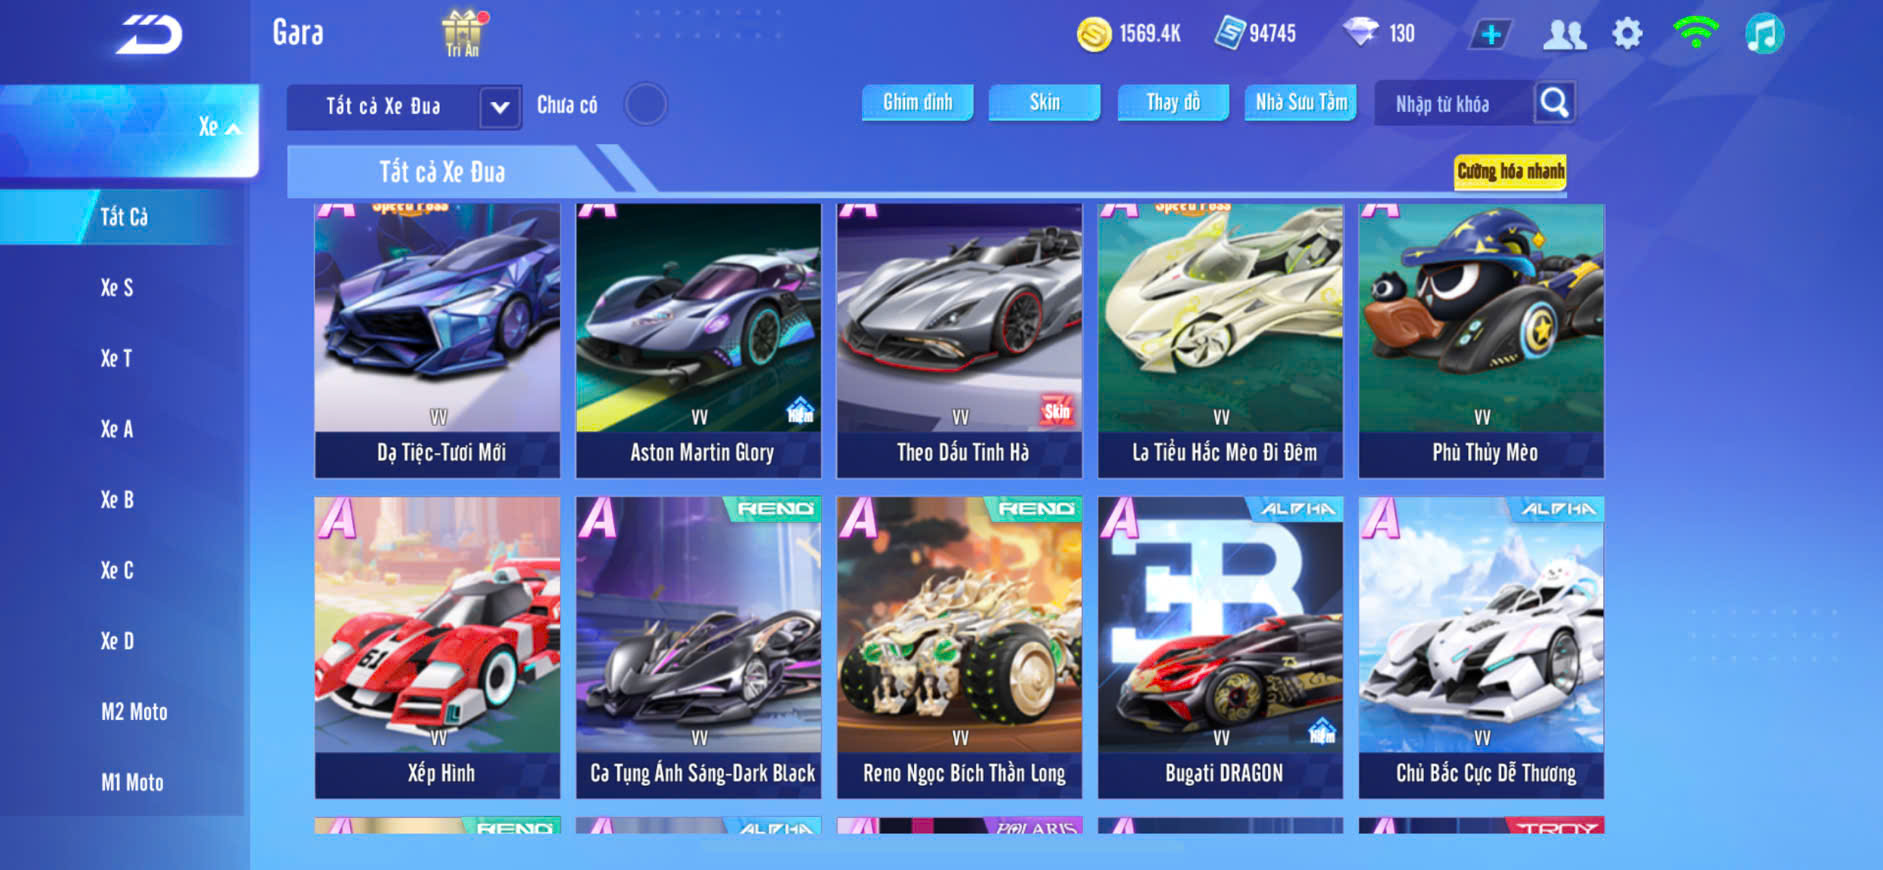This screenshot has height=870, width=1883.
Task: Toggle the music note icon
Action: pyautogui.click(x=1764, y=34)
